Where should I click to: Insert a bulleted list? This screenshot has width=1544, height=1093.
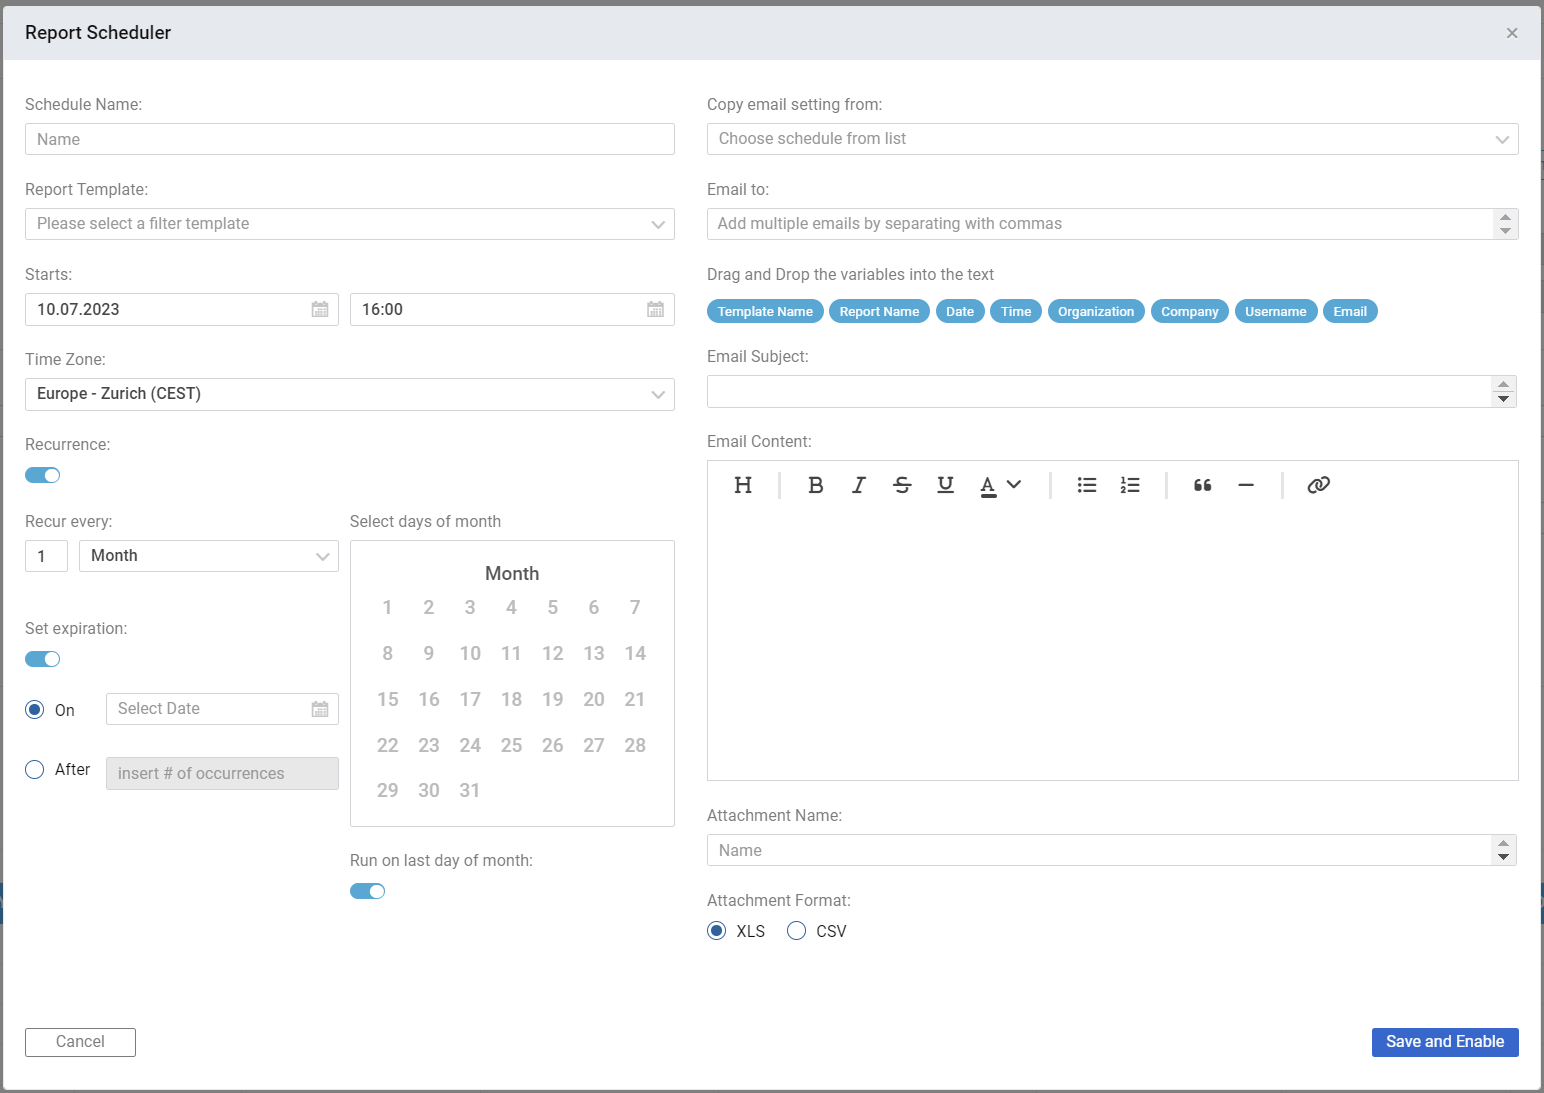pyautogui.click(x=1087, y=485)
